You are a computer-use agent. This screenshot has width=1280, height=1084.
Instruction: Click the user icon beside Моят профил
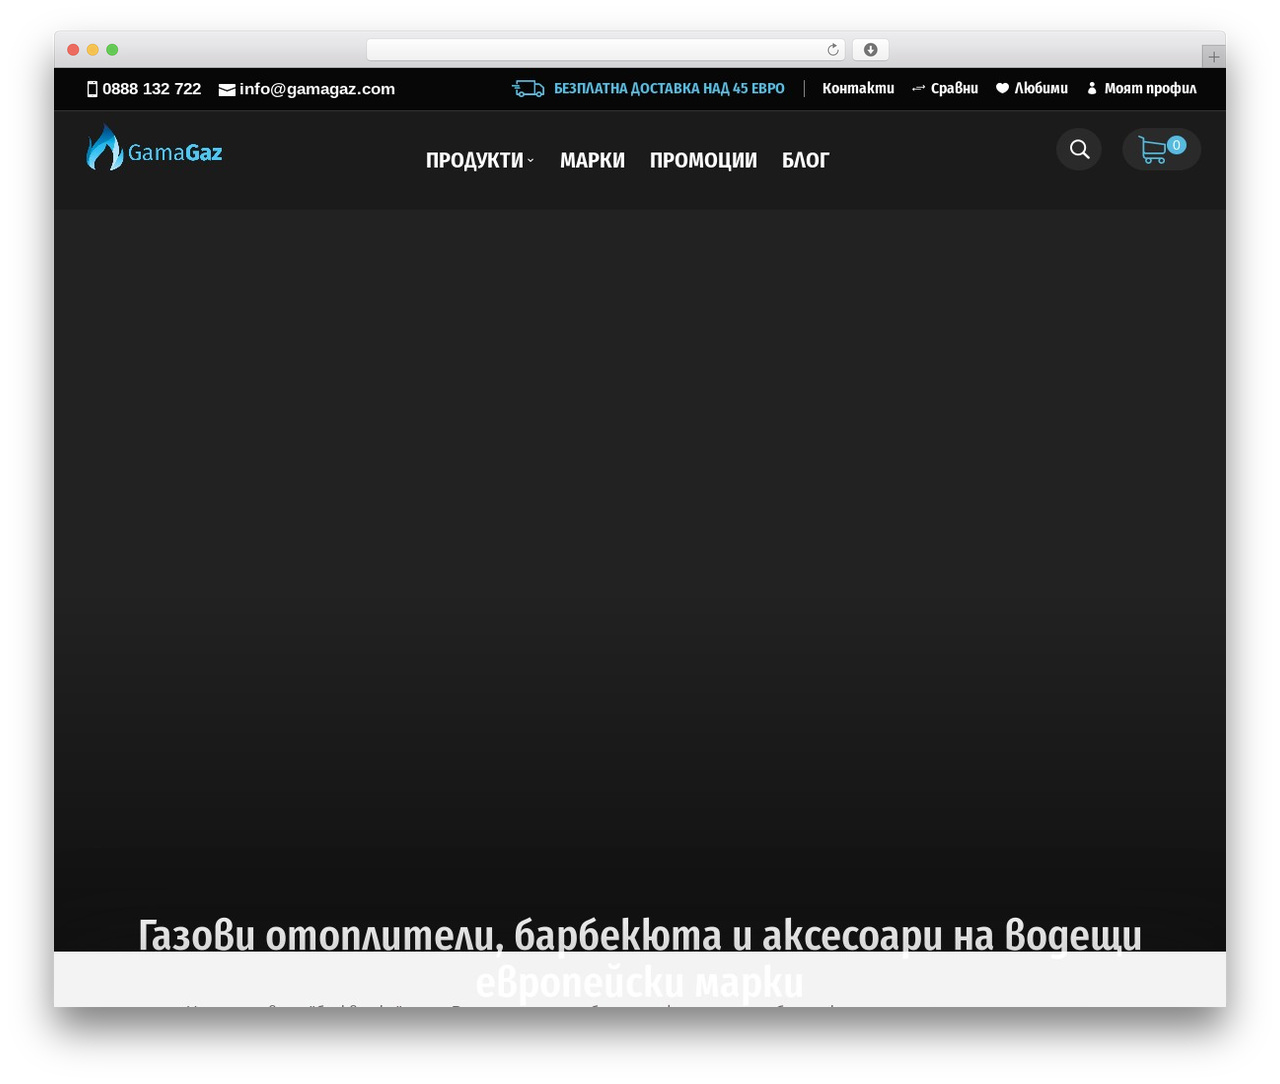[x=1092, y=89]
